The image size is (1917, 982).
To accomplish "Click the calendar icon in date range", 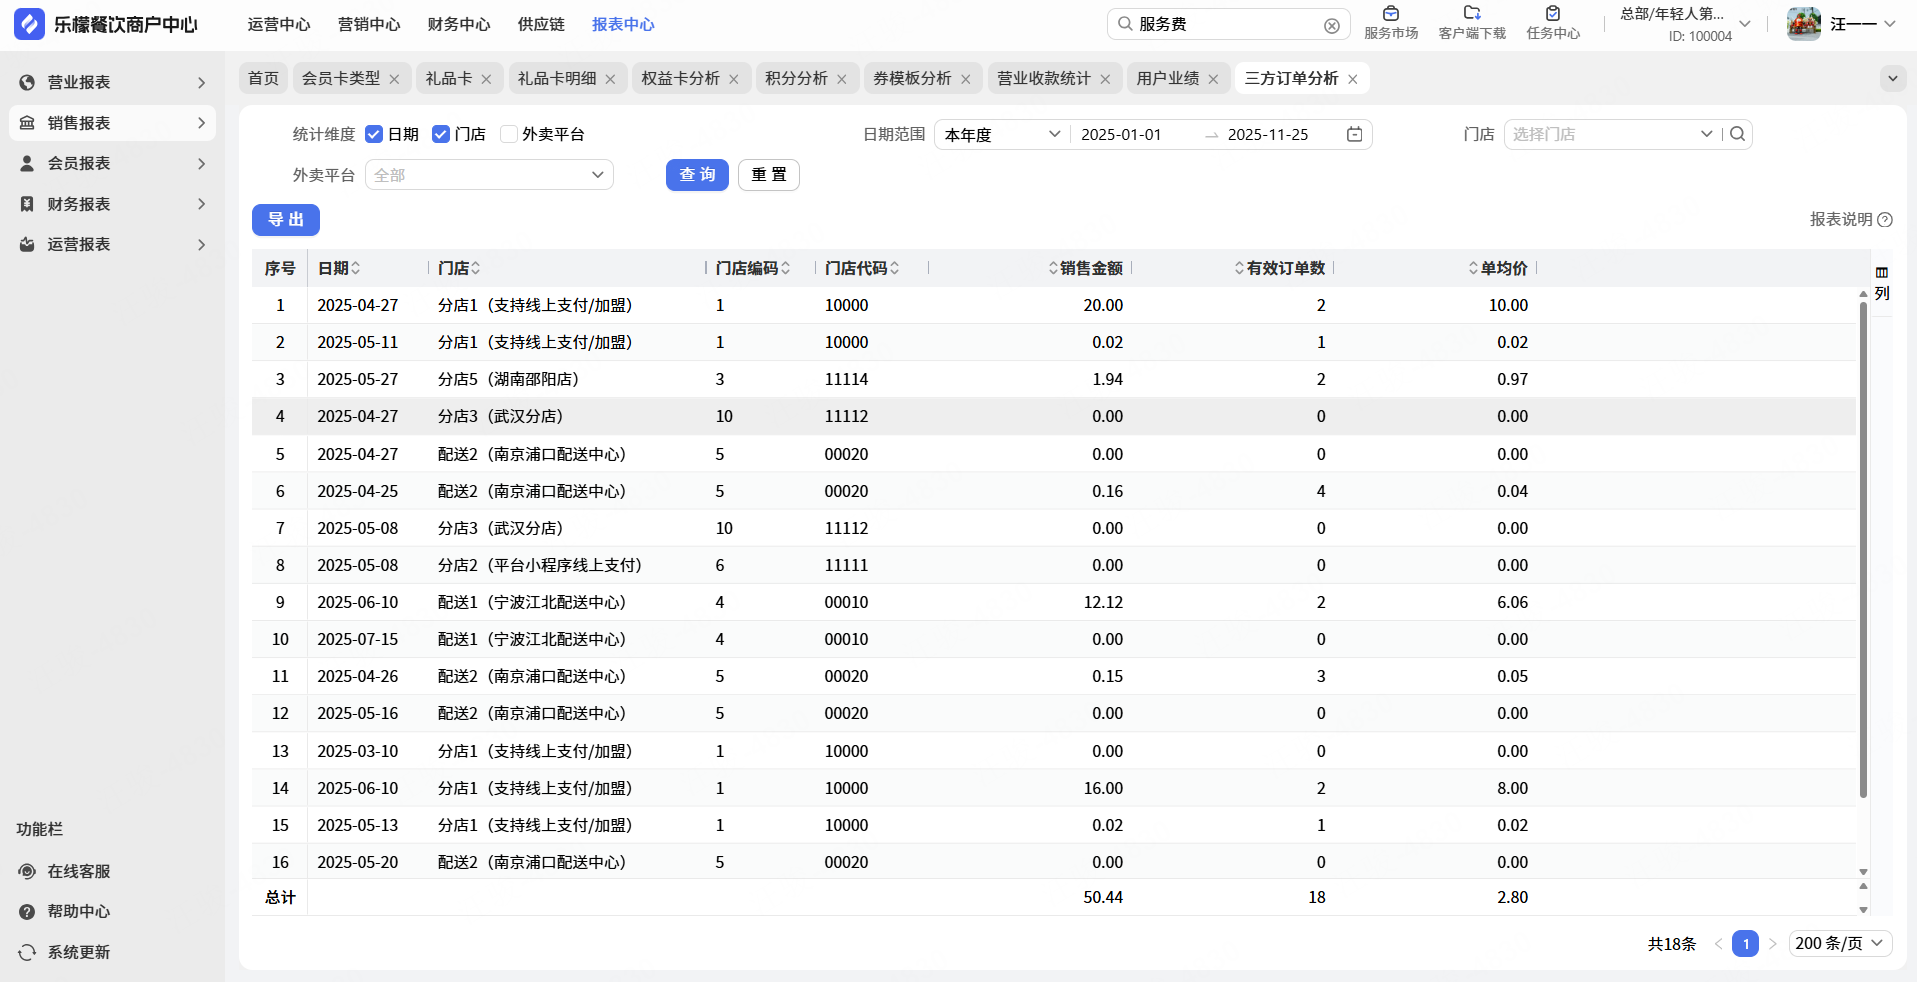I will 1354,134.
